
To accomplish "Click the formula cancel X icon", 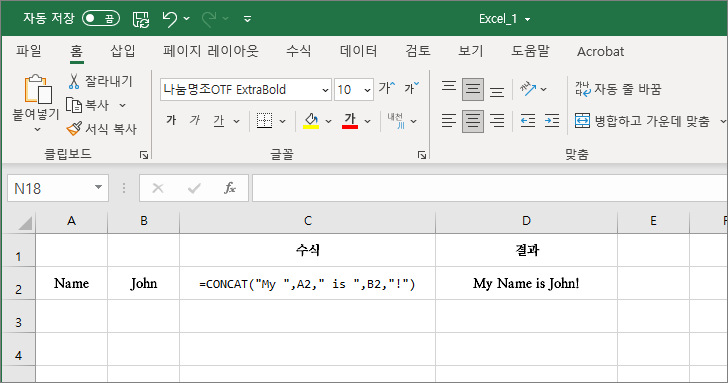I will [x=158, y=188].
